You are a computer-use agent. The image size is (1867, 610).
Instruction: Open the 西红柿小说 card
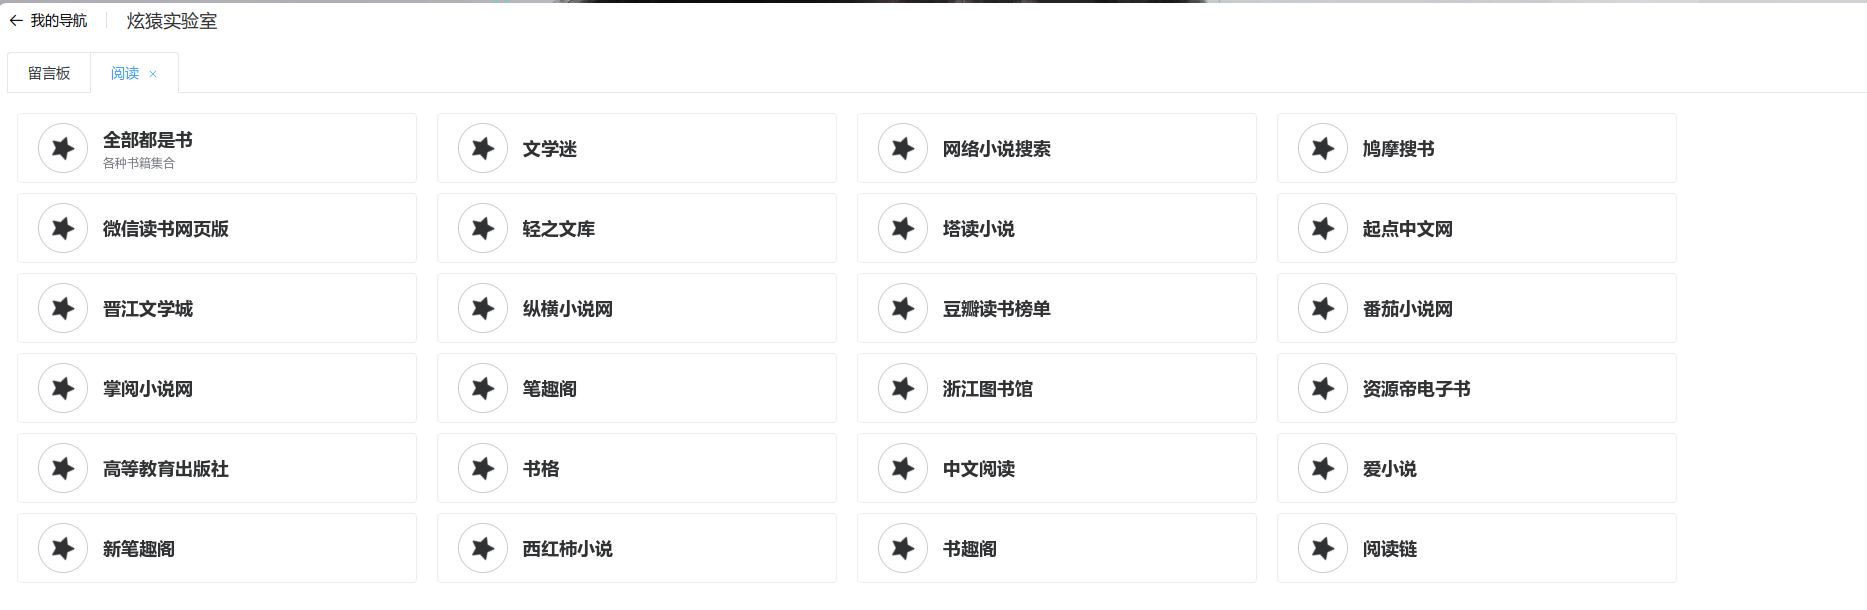tap(567, 549)
